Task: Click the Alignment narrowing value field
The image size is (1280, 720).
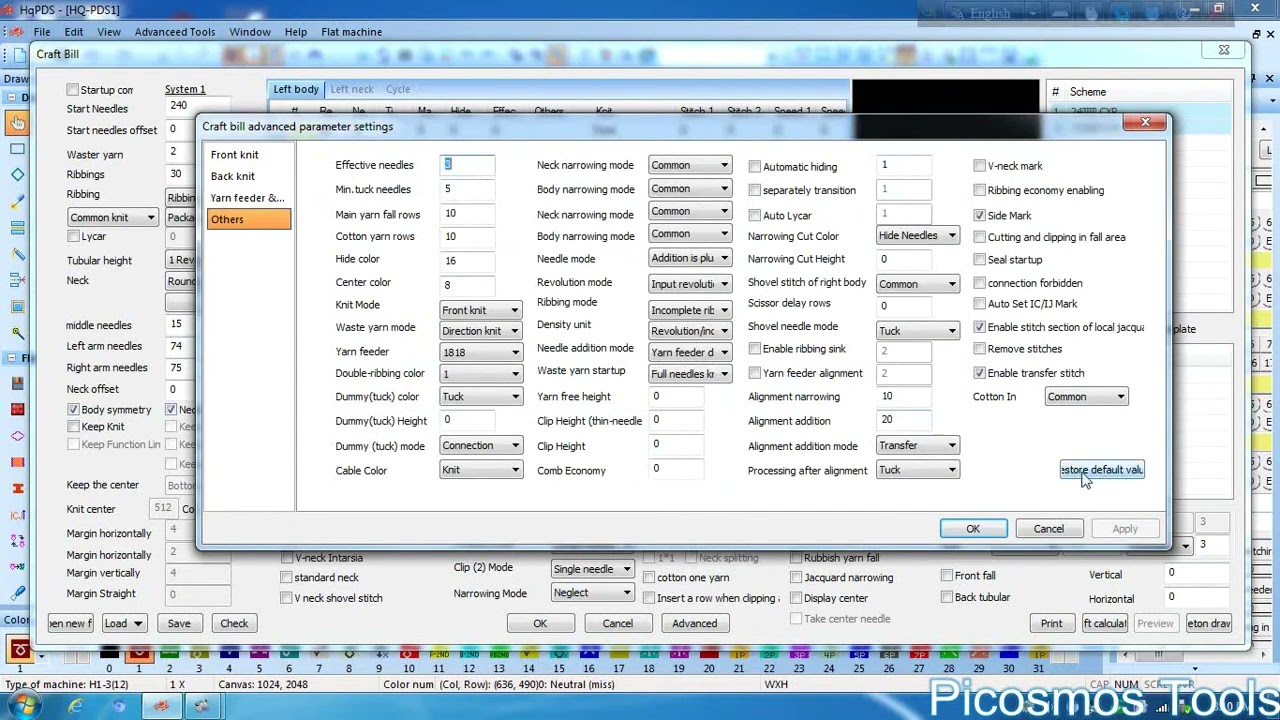Action: click(x=905, y=397)
